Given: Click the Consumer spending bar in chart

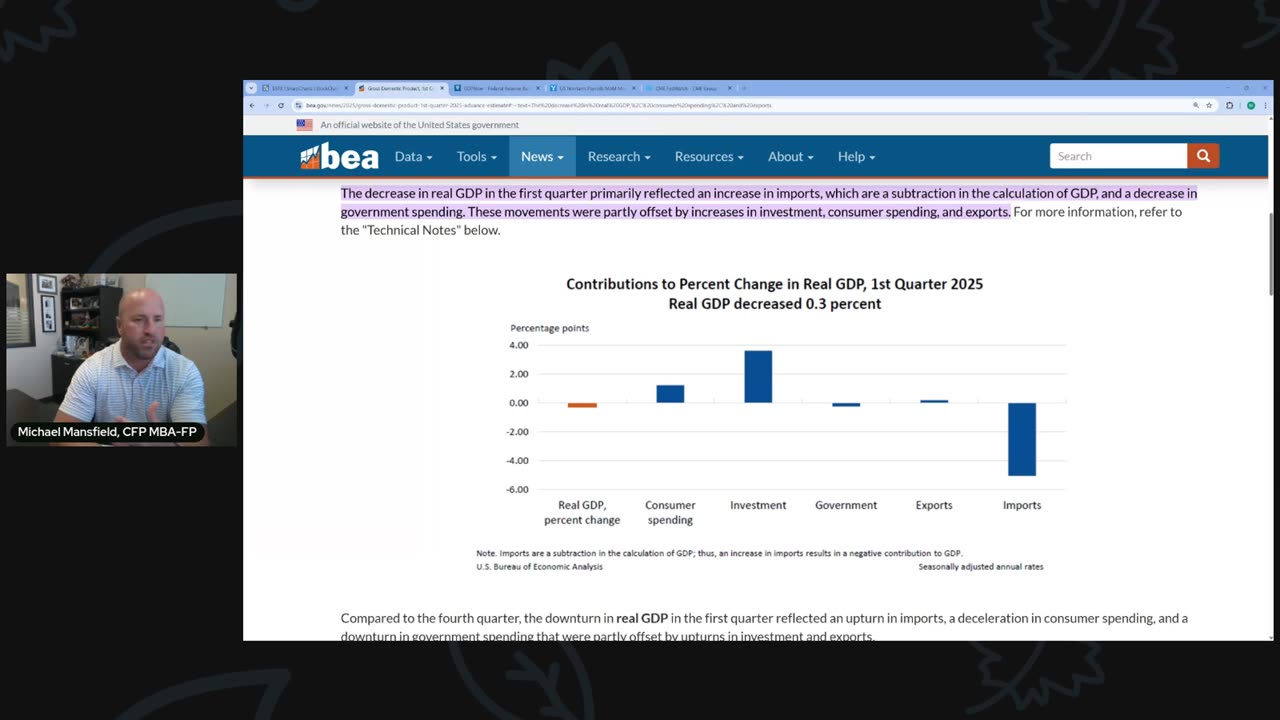Looking at the screenshot, I should pyautogui.click(x=670, y=394).
